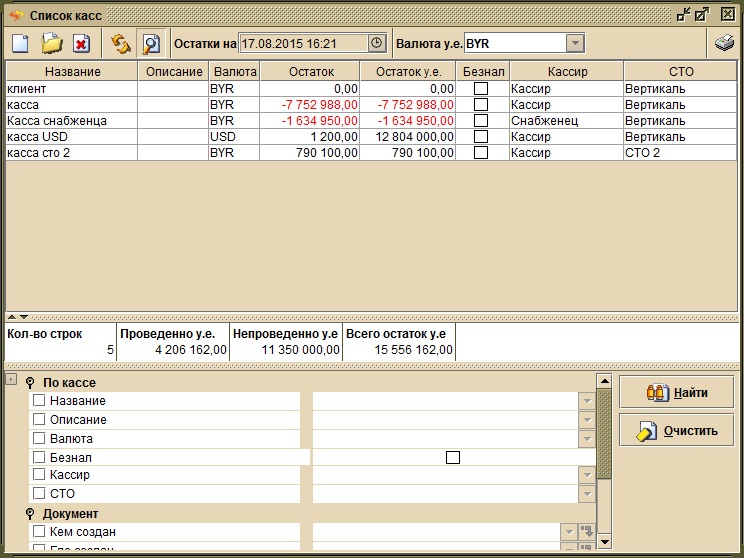
Task: Toggle Безнал checkbox for Касса снабженца row
Action: [x=481, y=121]
